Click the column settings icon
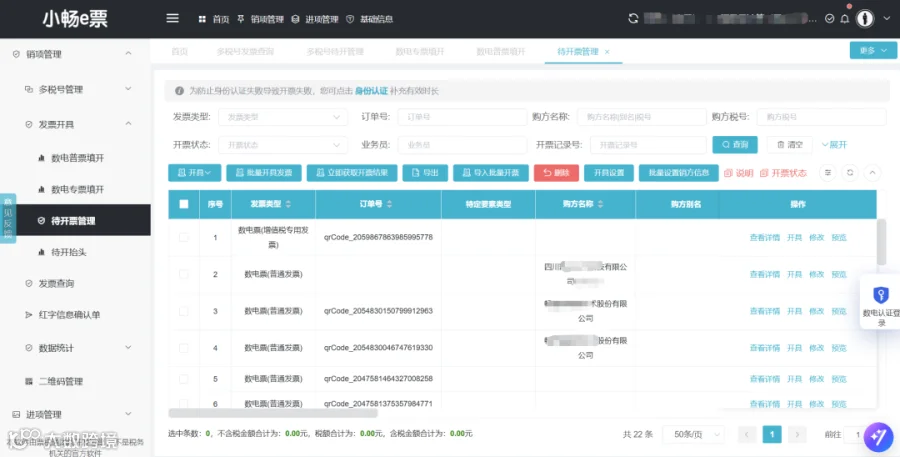This screenshot has height=457, width=900. pos(827,172)
